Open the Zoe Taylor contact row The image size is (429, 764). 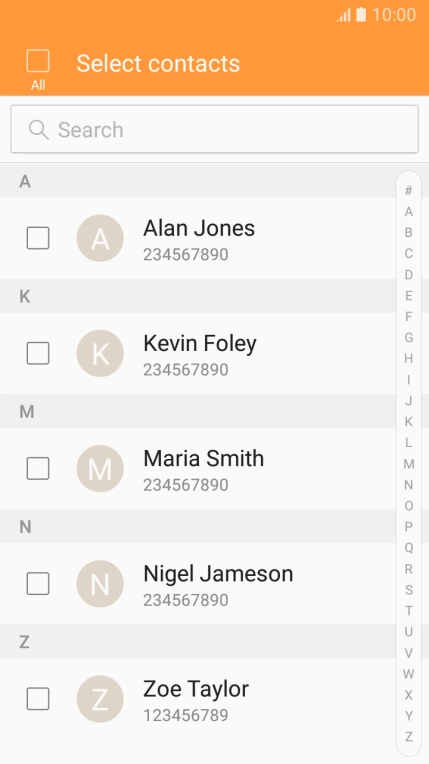point(197,699)
